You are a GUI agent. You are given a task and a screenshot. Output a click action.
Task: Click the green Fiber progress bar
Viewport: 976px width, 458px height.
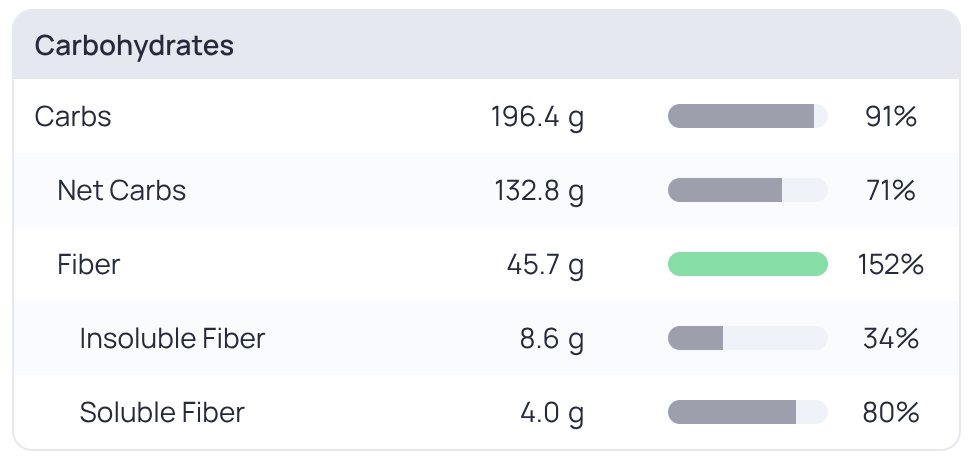748,264
